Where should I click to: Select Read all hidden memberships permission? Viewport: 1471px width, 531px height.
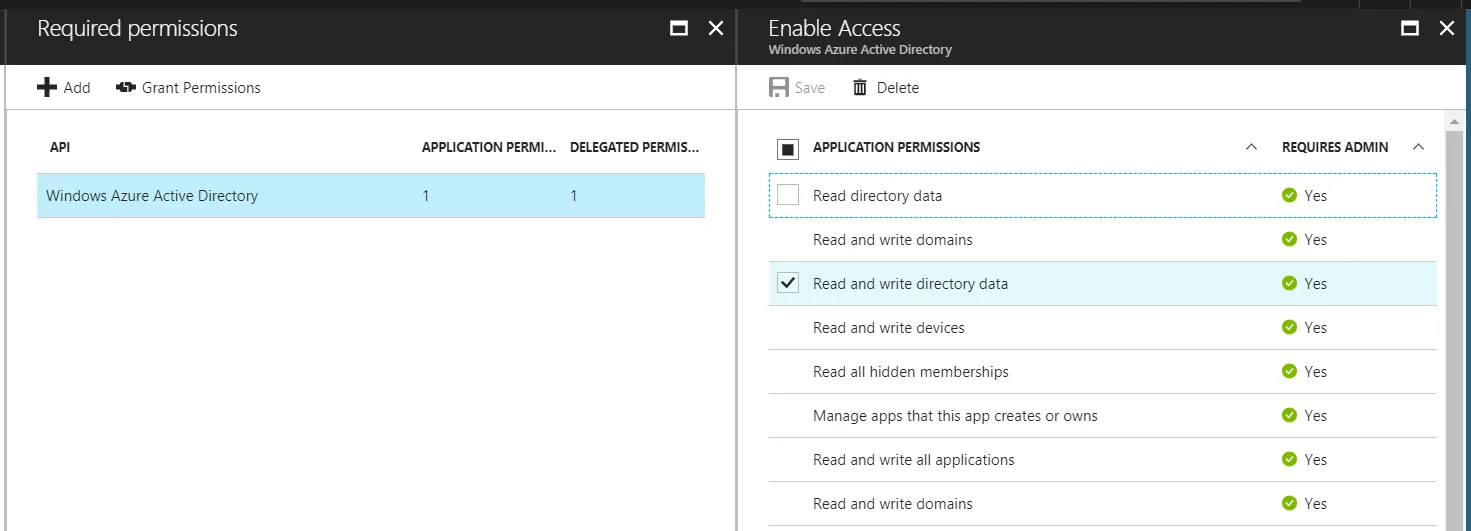[x=910, y=372]
